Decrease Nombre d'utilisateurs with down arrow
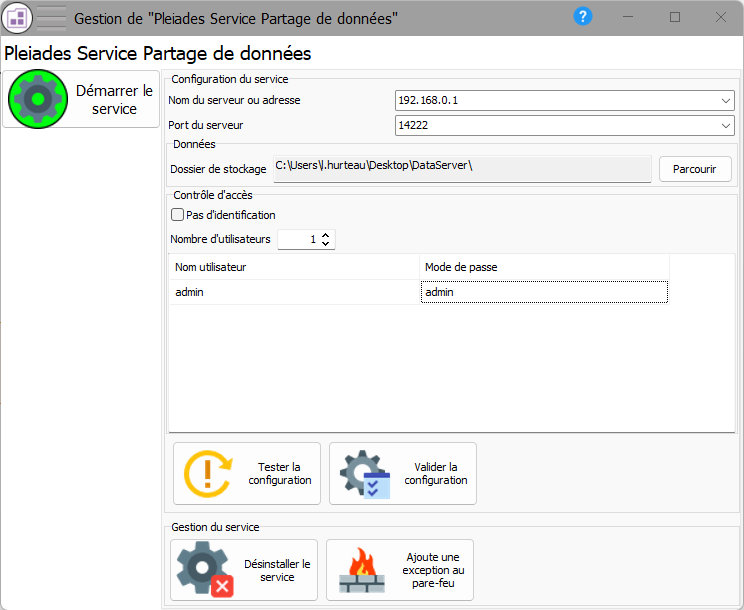Viewport: 744px width, 610px height. pyautogui.click(x=326, y=243)
